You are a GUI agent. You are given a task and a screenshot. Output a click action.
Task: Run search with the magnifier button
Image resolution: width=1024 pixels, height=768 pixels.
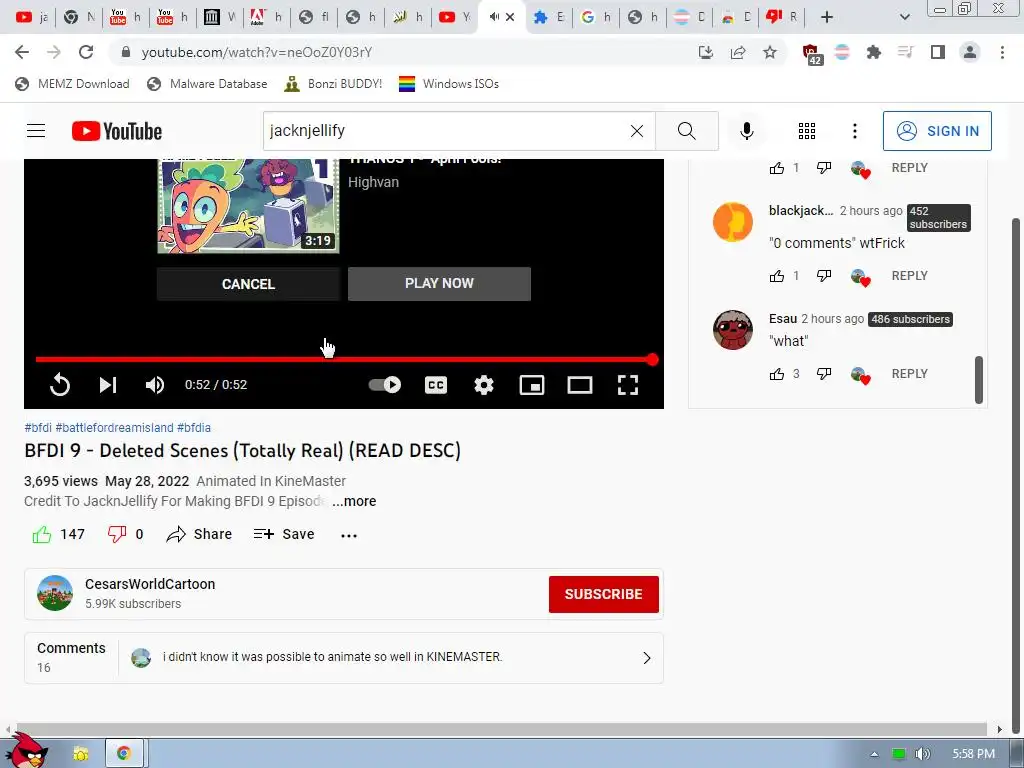pos(686,131)
